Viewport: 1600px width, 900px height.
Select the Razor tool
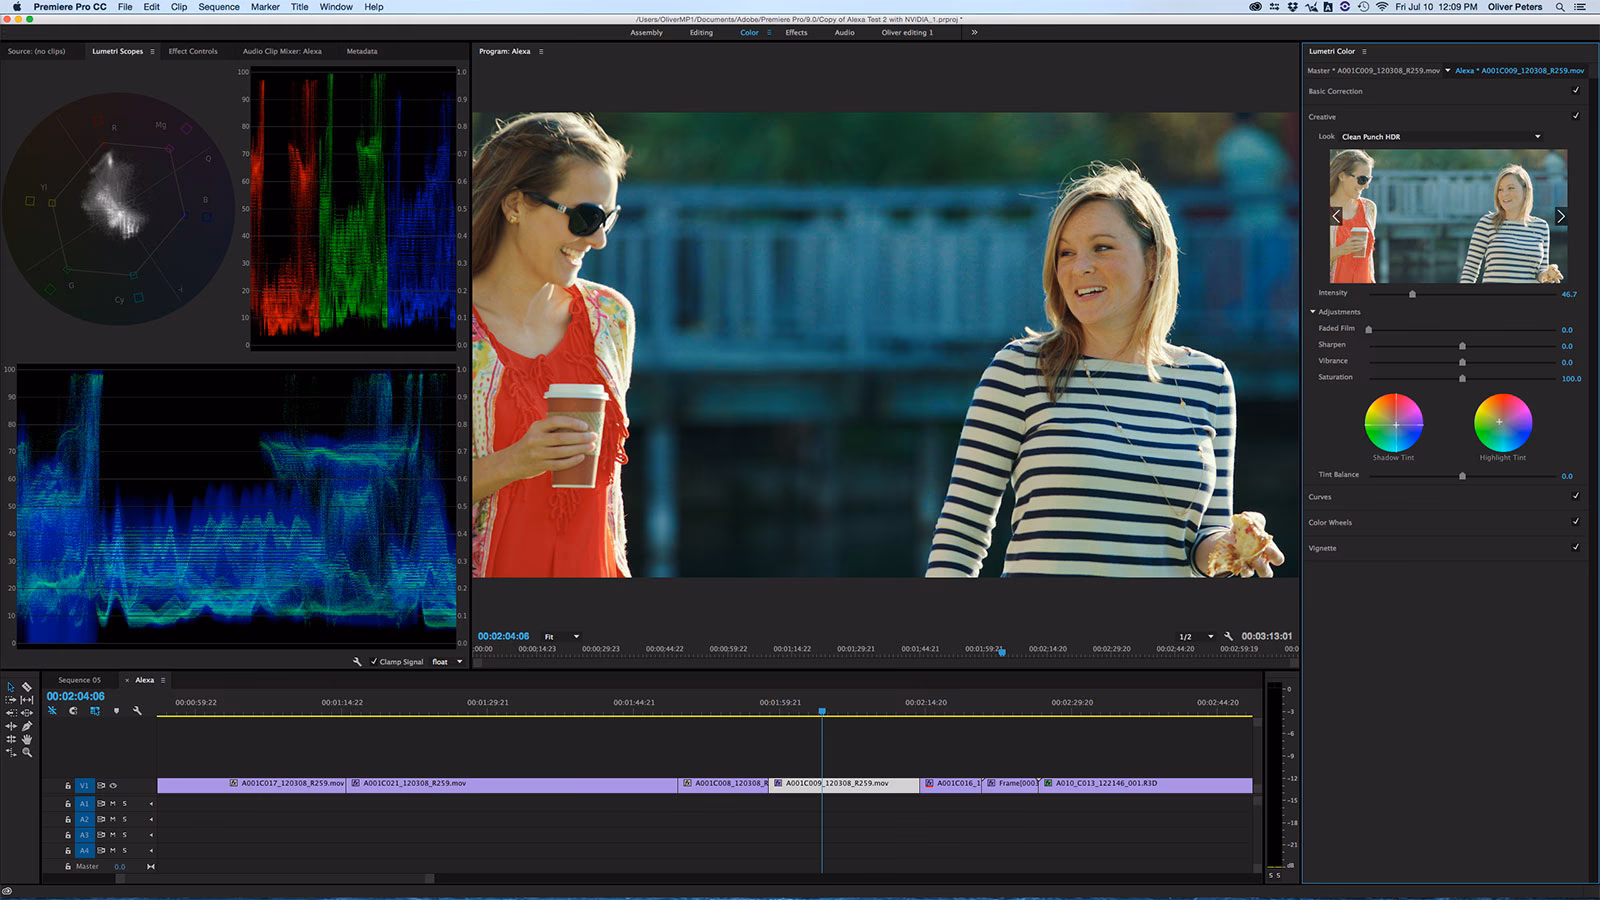pos(26,687)
